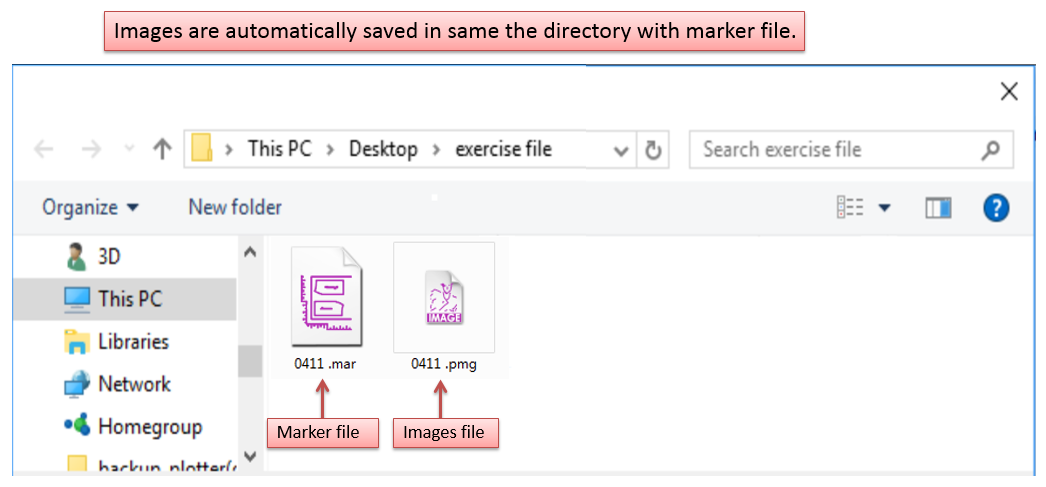Open recent locations dropdown chevron

128,150
